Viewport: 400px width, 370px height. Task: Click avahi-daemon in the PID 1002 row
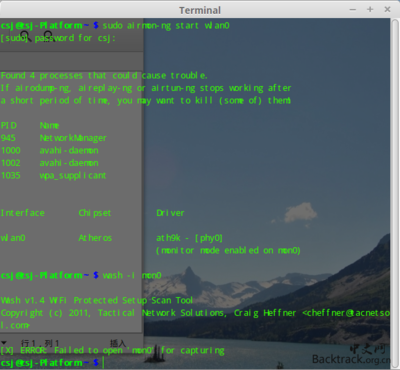69,163
